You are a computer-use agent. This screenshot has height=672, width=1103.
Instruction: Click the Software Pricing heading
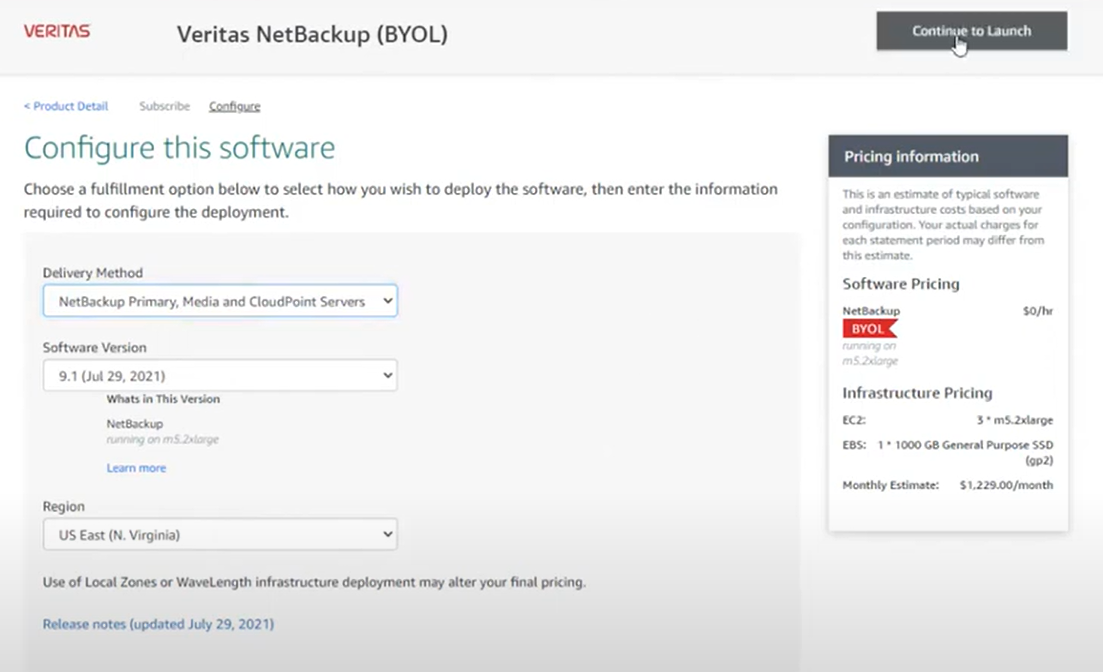[x=901, y=284]
